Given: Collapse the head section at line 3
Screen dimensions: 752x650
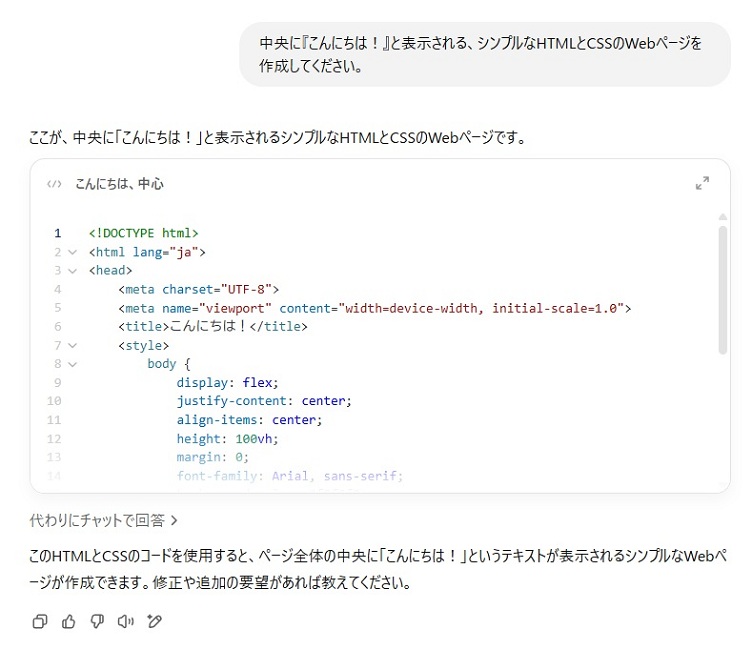Looking at the screenshot, I should click(72, 270).
